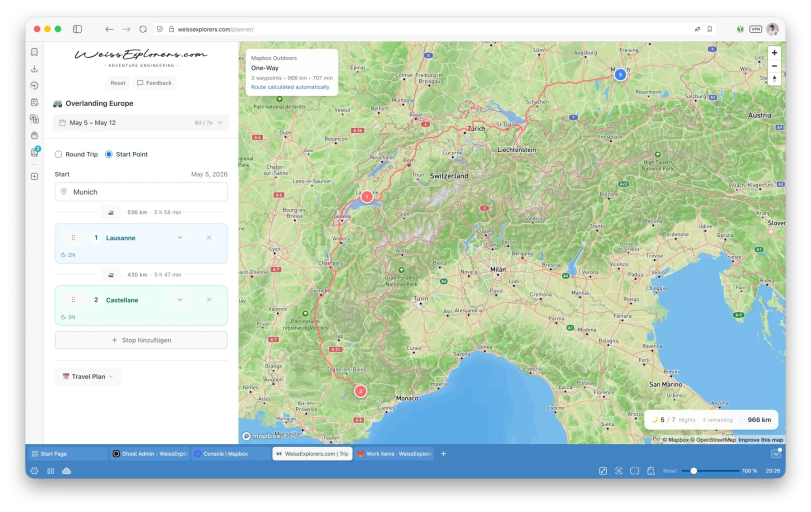
Task: Open the Travel Plan dropdown
Action: pos(88,377)
